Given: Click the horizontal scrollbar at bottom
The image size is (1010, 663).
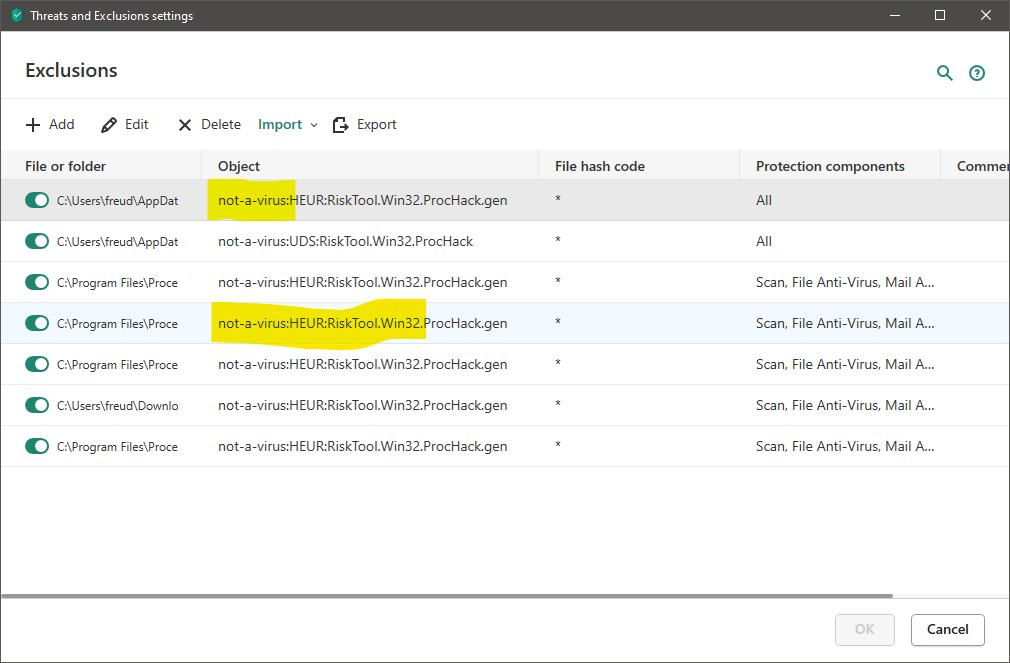Looking at the screenshot, I should point(447,596).
